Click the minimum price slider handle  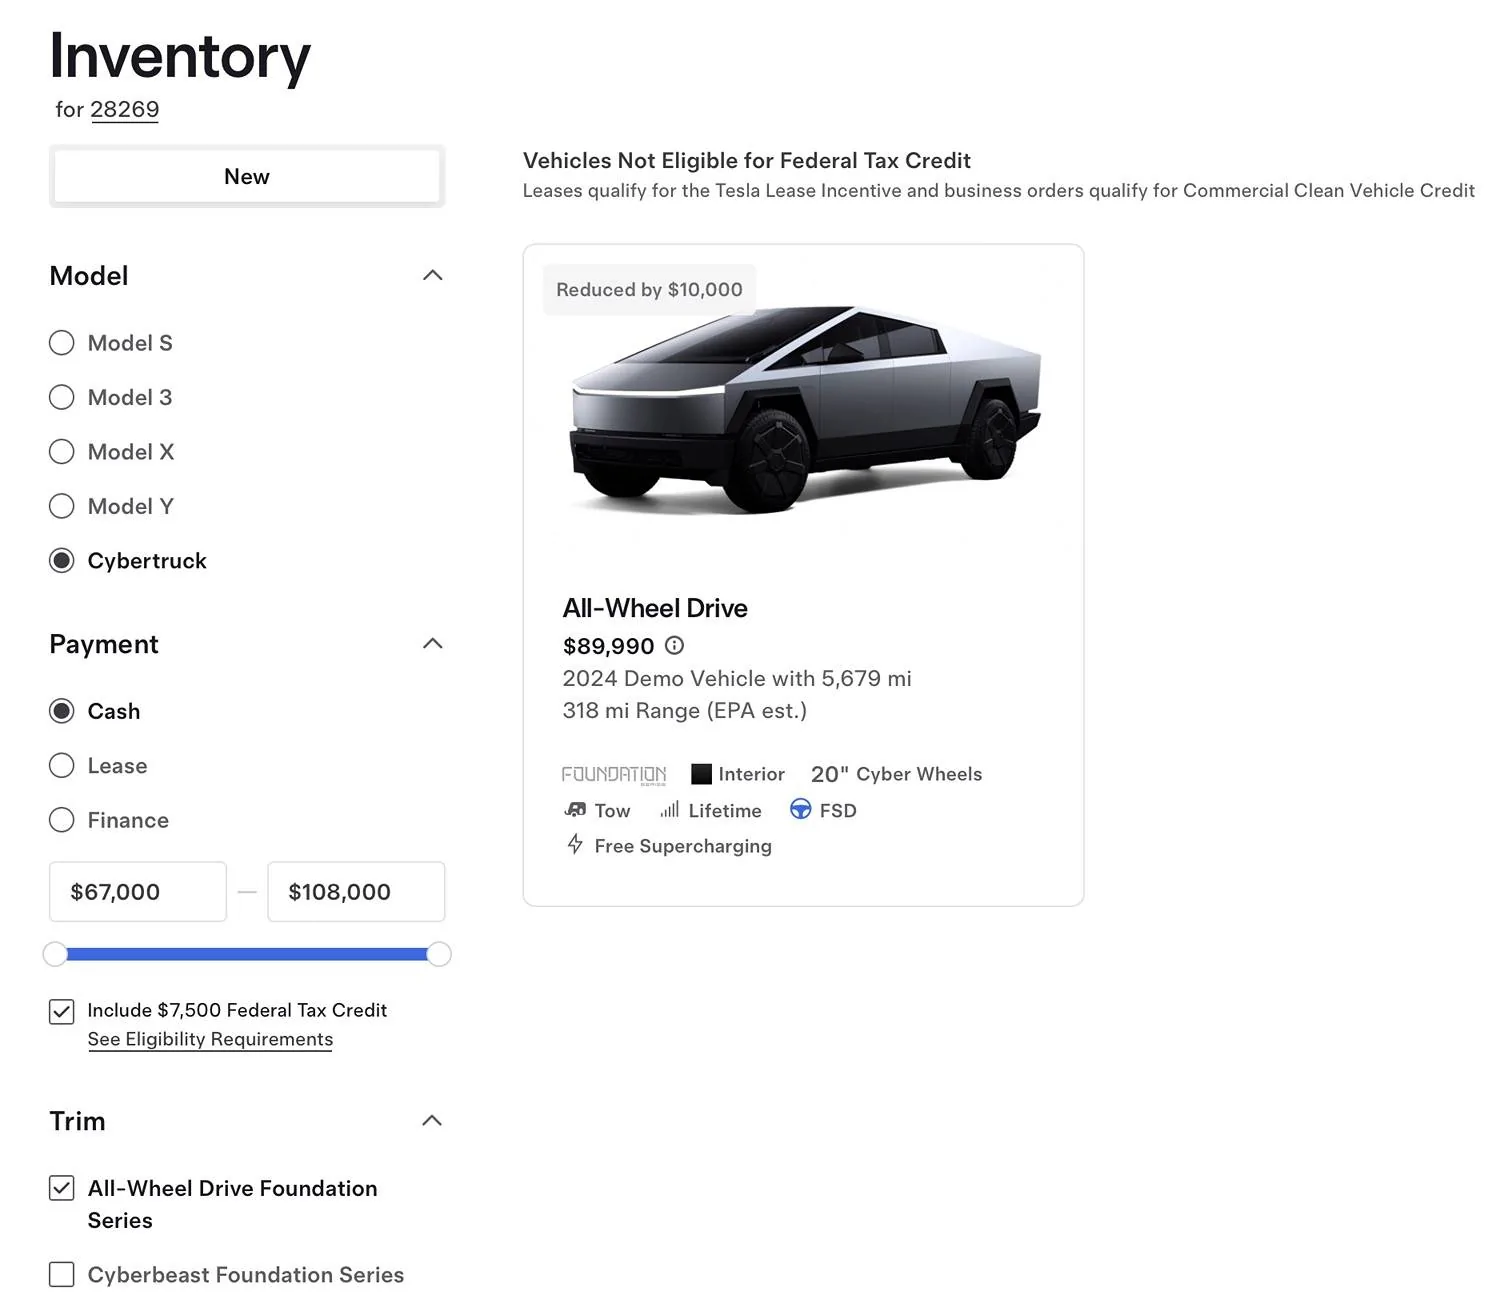coord(56,954)
